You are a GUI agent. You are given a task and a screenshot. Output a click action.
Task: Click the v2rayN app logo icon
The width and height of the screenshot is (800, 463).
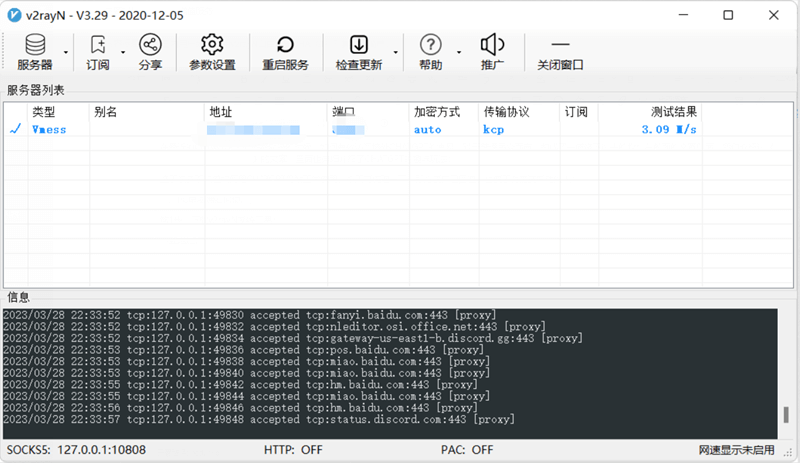click(x=14, y=15)
